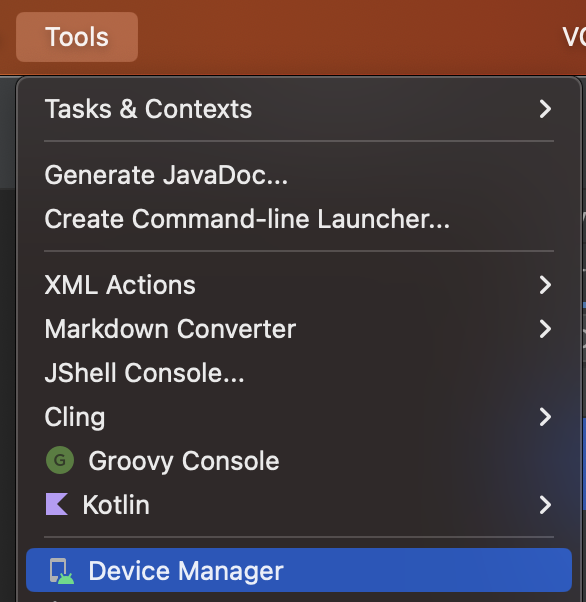Expand the Markdown Converter submenu chevron

[x=545, y=329]
